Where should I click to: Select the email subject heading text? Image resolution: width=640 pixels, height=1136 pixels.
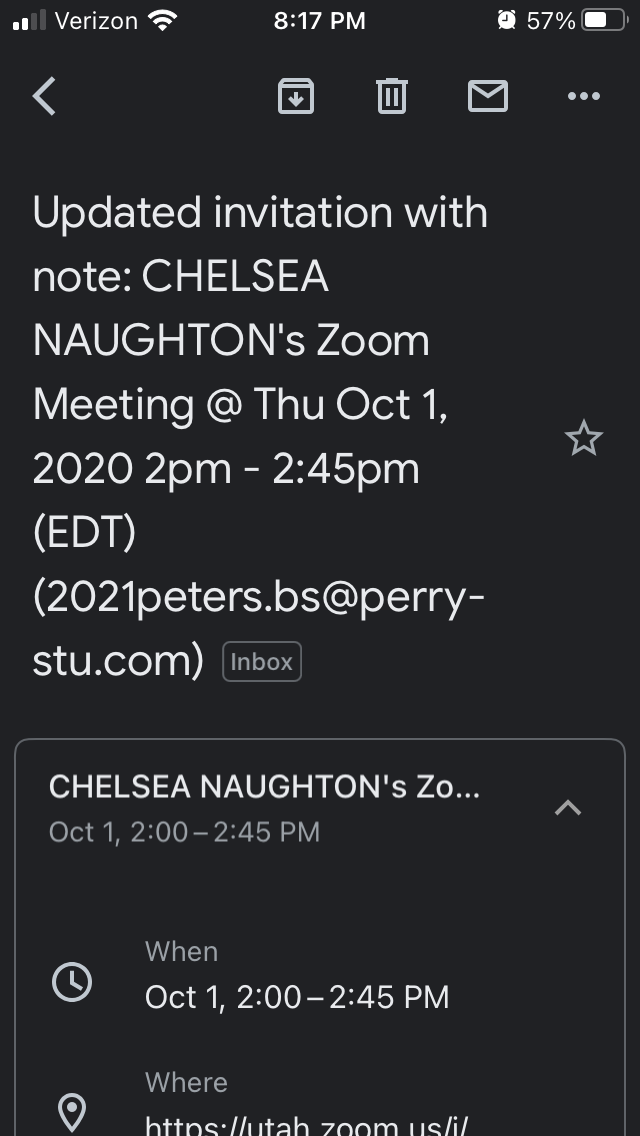pos(260,436)
